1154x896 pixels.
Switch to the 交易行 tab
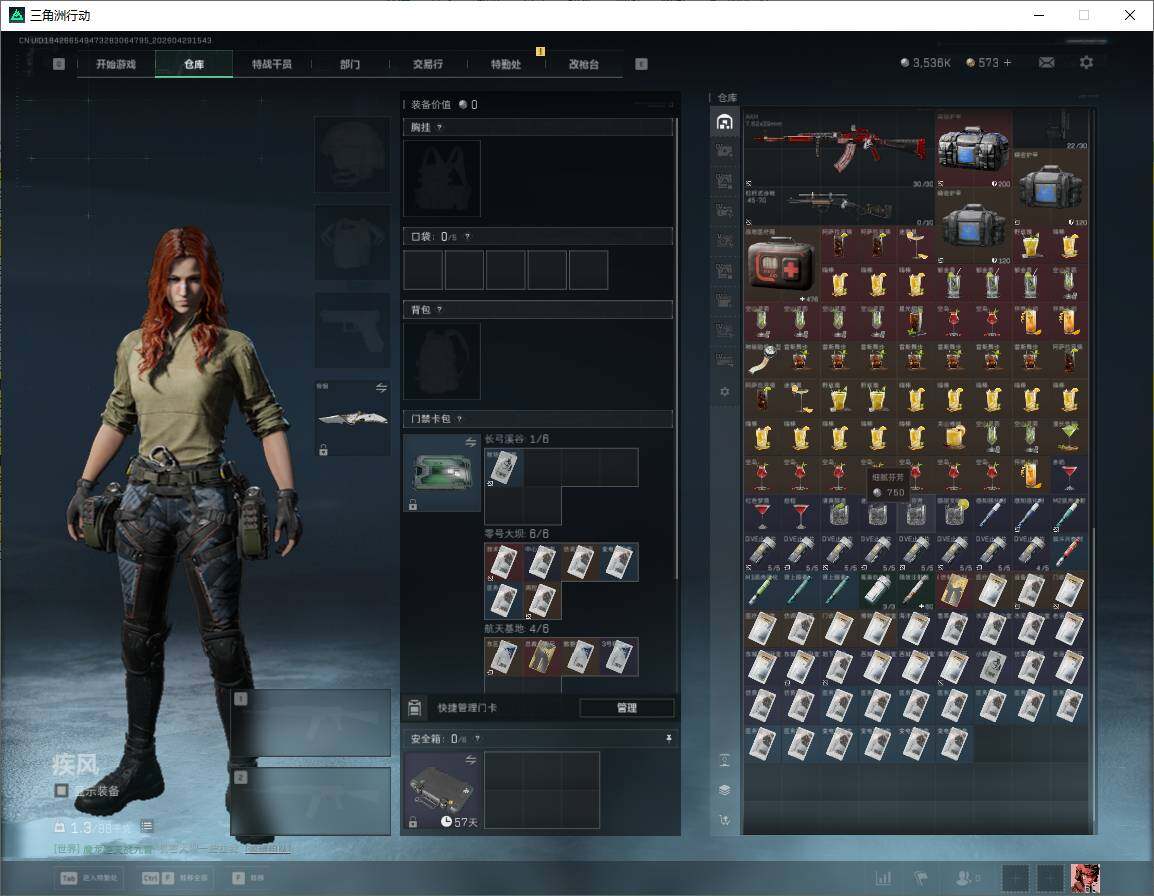[428, 64]
